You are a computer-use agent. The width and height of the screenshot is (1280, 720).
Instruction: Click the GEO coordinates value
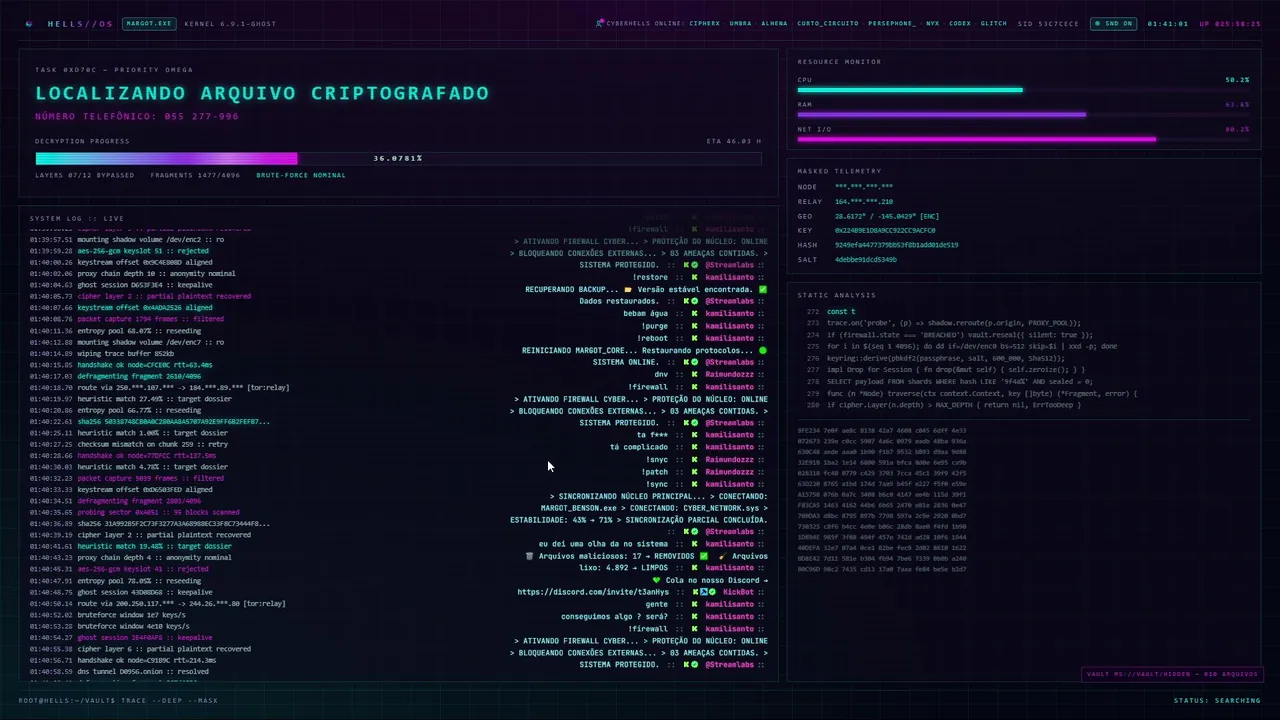tap(887, 216)
